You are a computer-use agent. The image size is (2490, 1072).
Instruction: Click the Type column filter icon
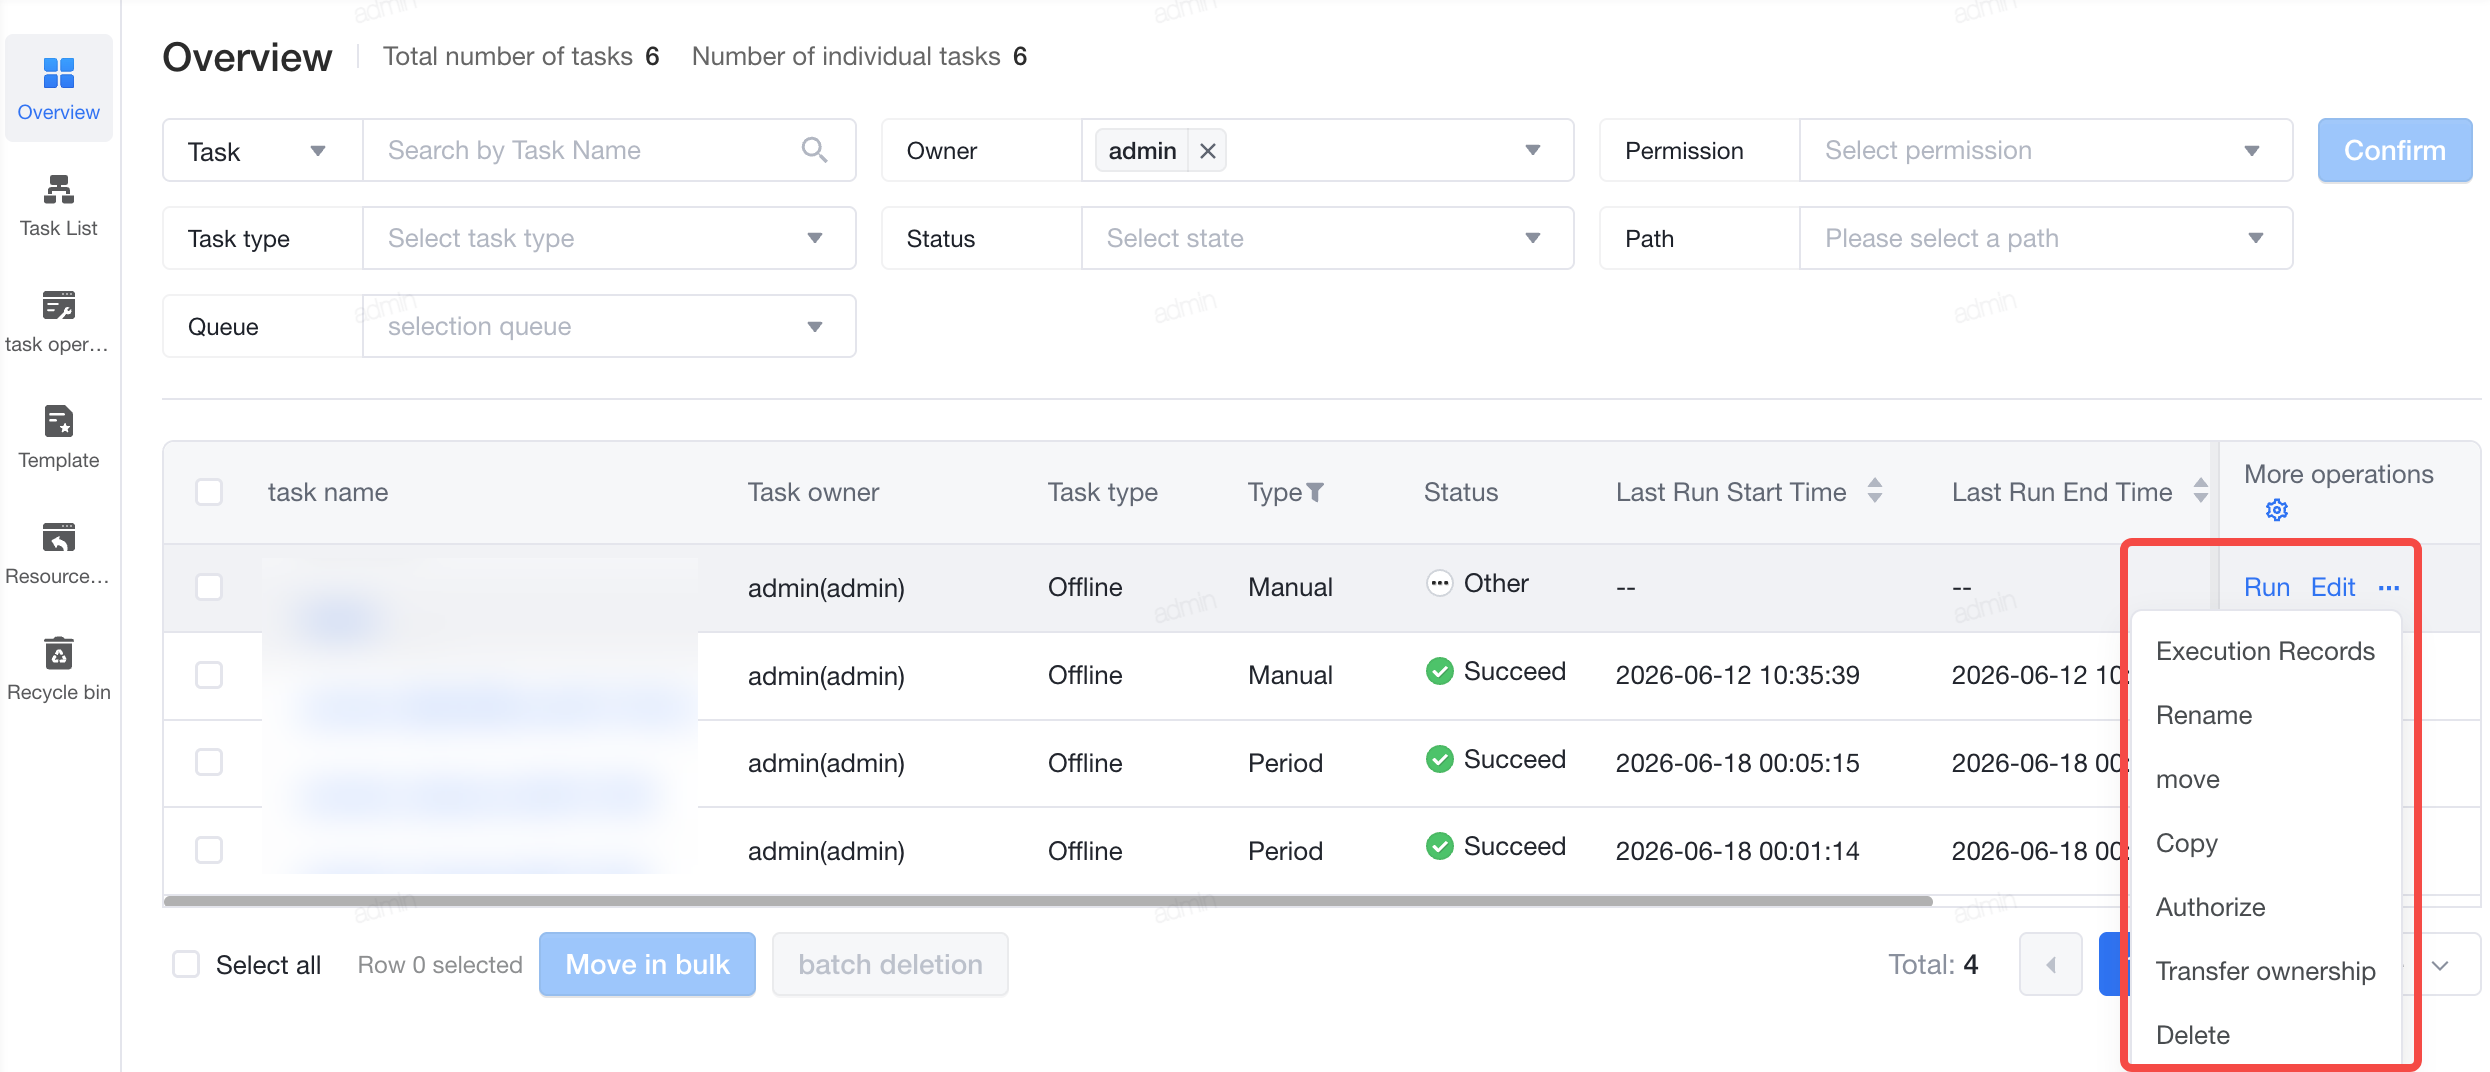point(1316,492)
